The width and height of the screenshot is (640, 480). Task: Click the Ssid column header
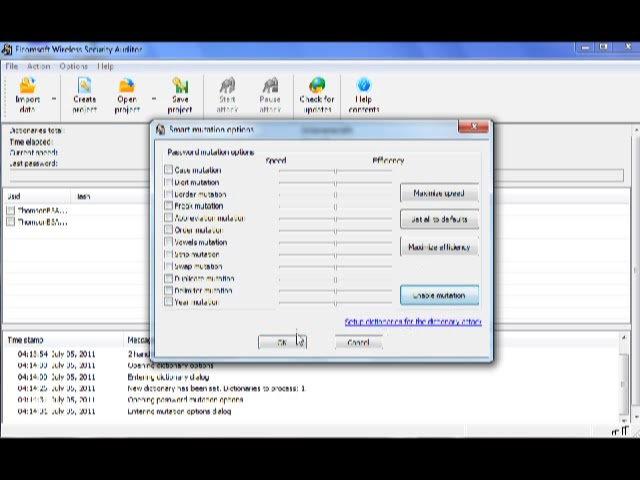click(x=37, y=196)
